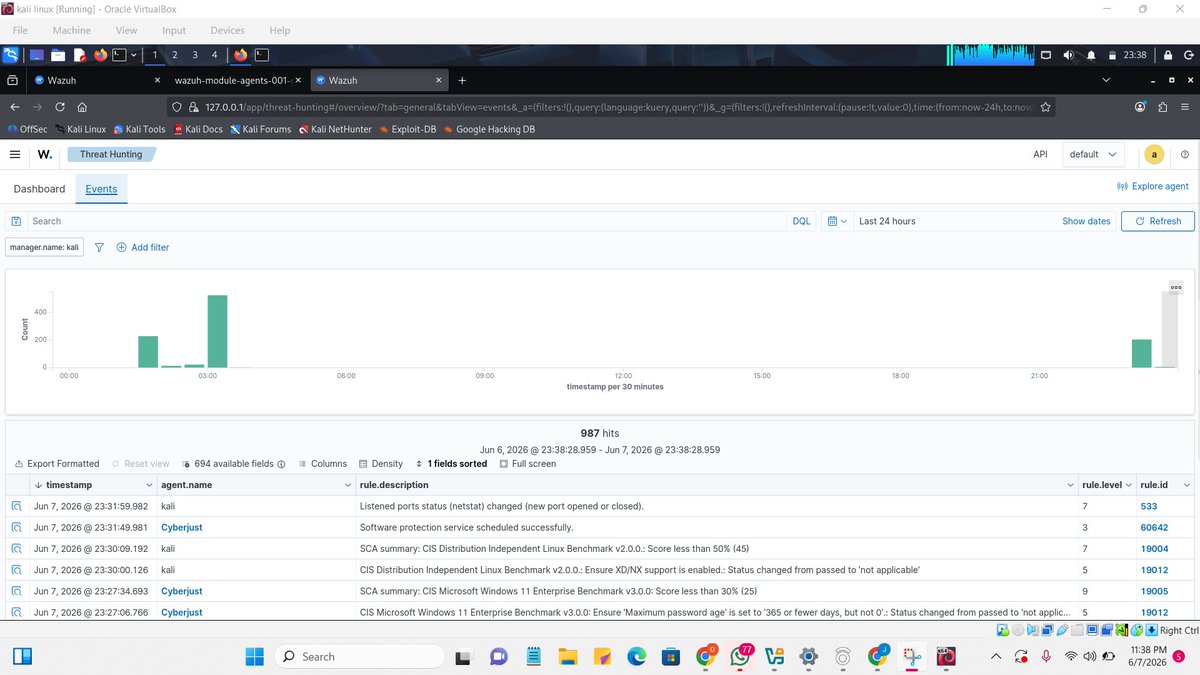Open VirtualBox Machine menu
This screenshot has height=675, width=1200.
71,31
